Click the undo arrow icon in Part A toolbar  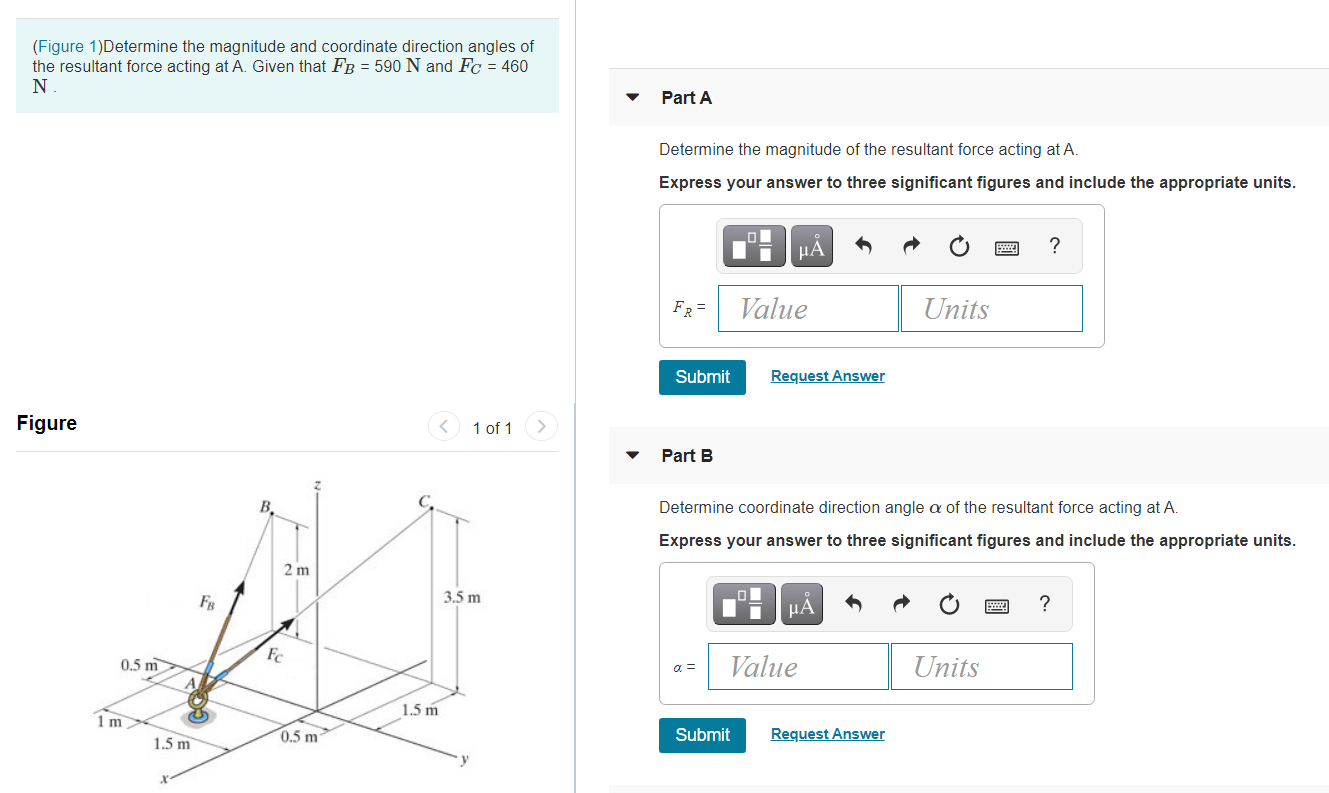862,245
